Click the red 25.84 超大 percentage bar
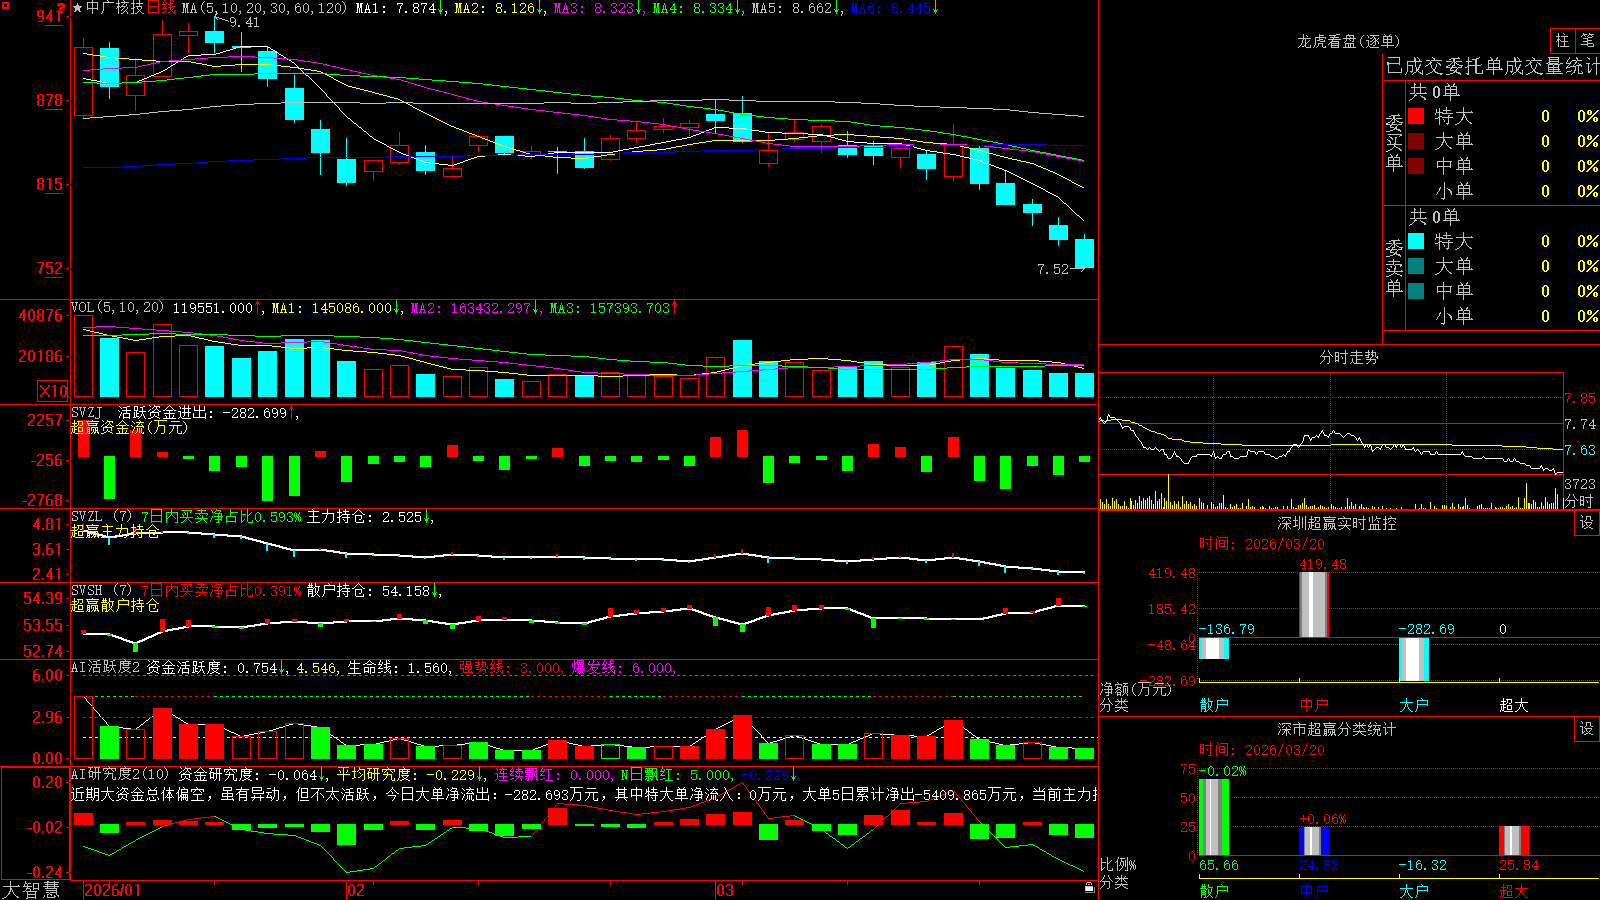Screen dimensions: 1600x900 pos(1514,841)
